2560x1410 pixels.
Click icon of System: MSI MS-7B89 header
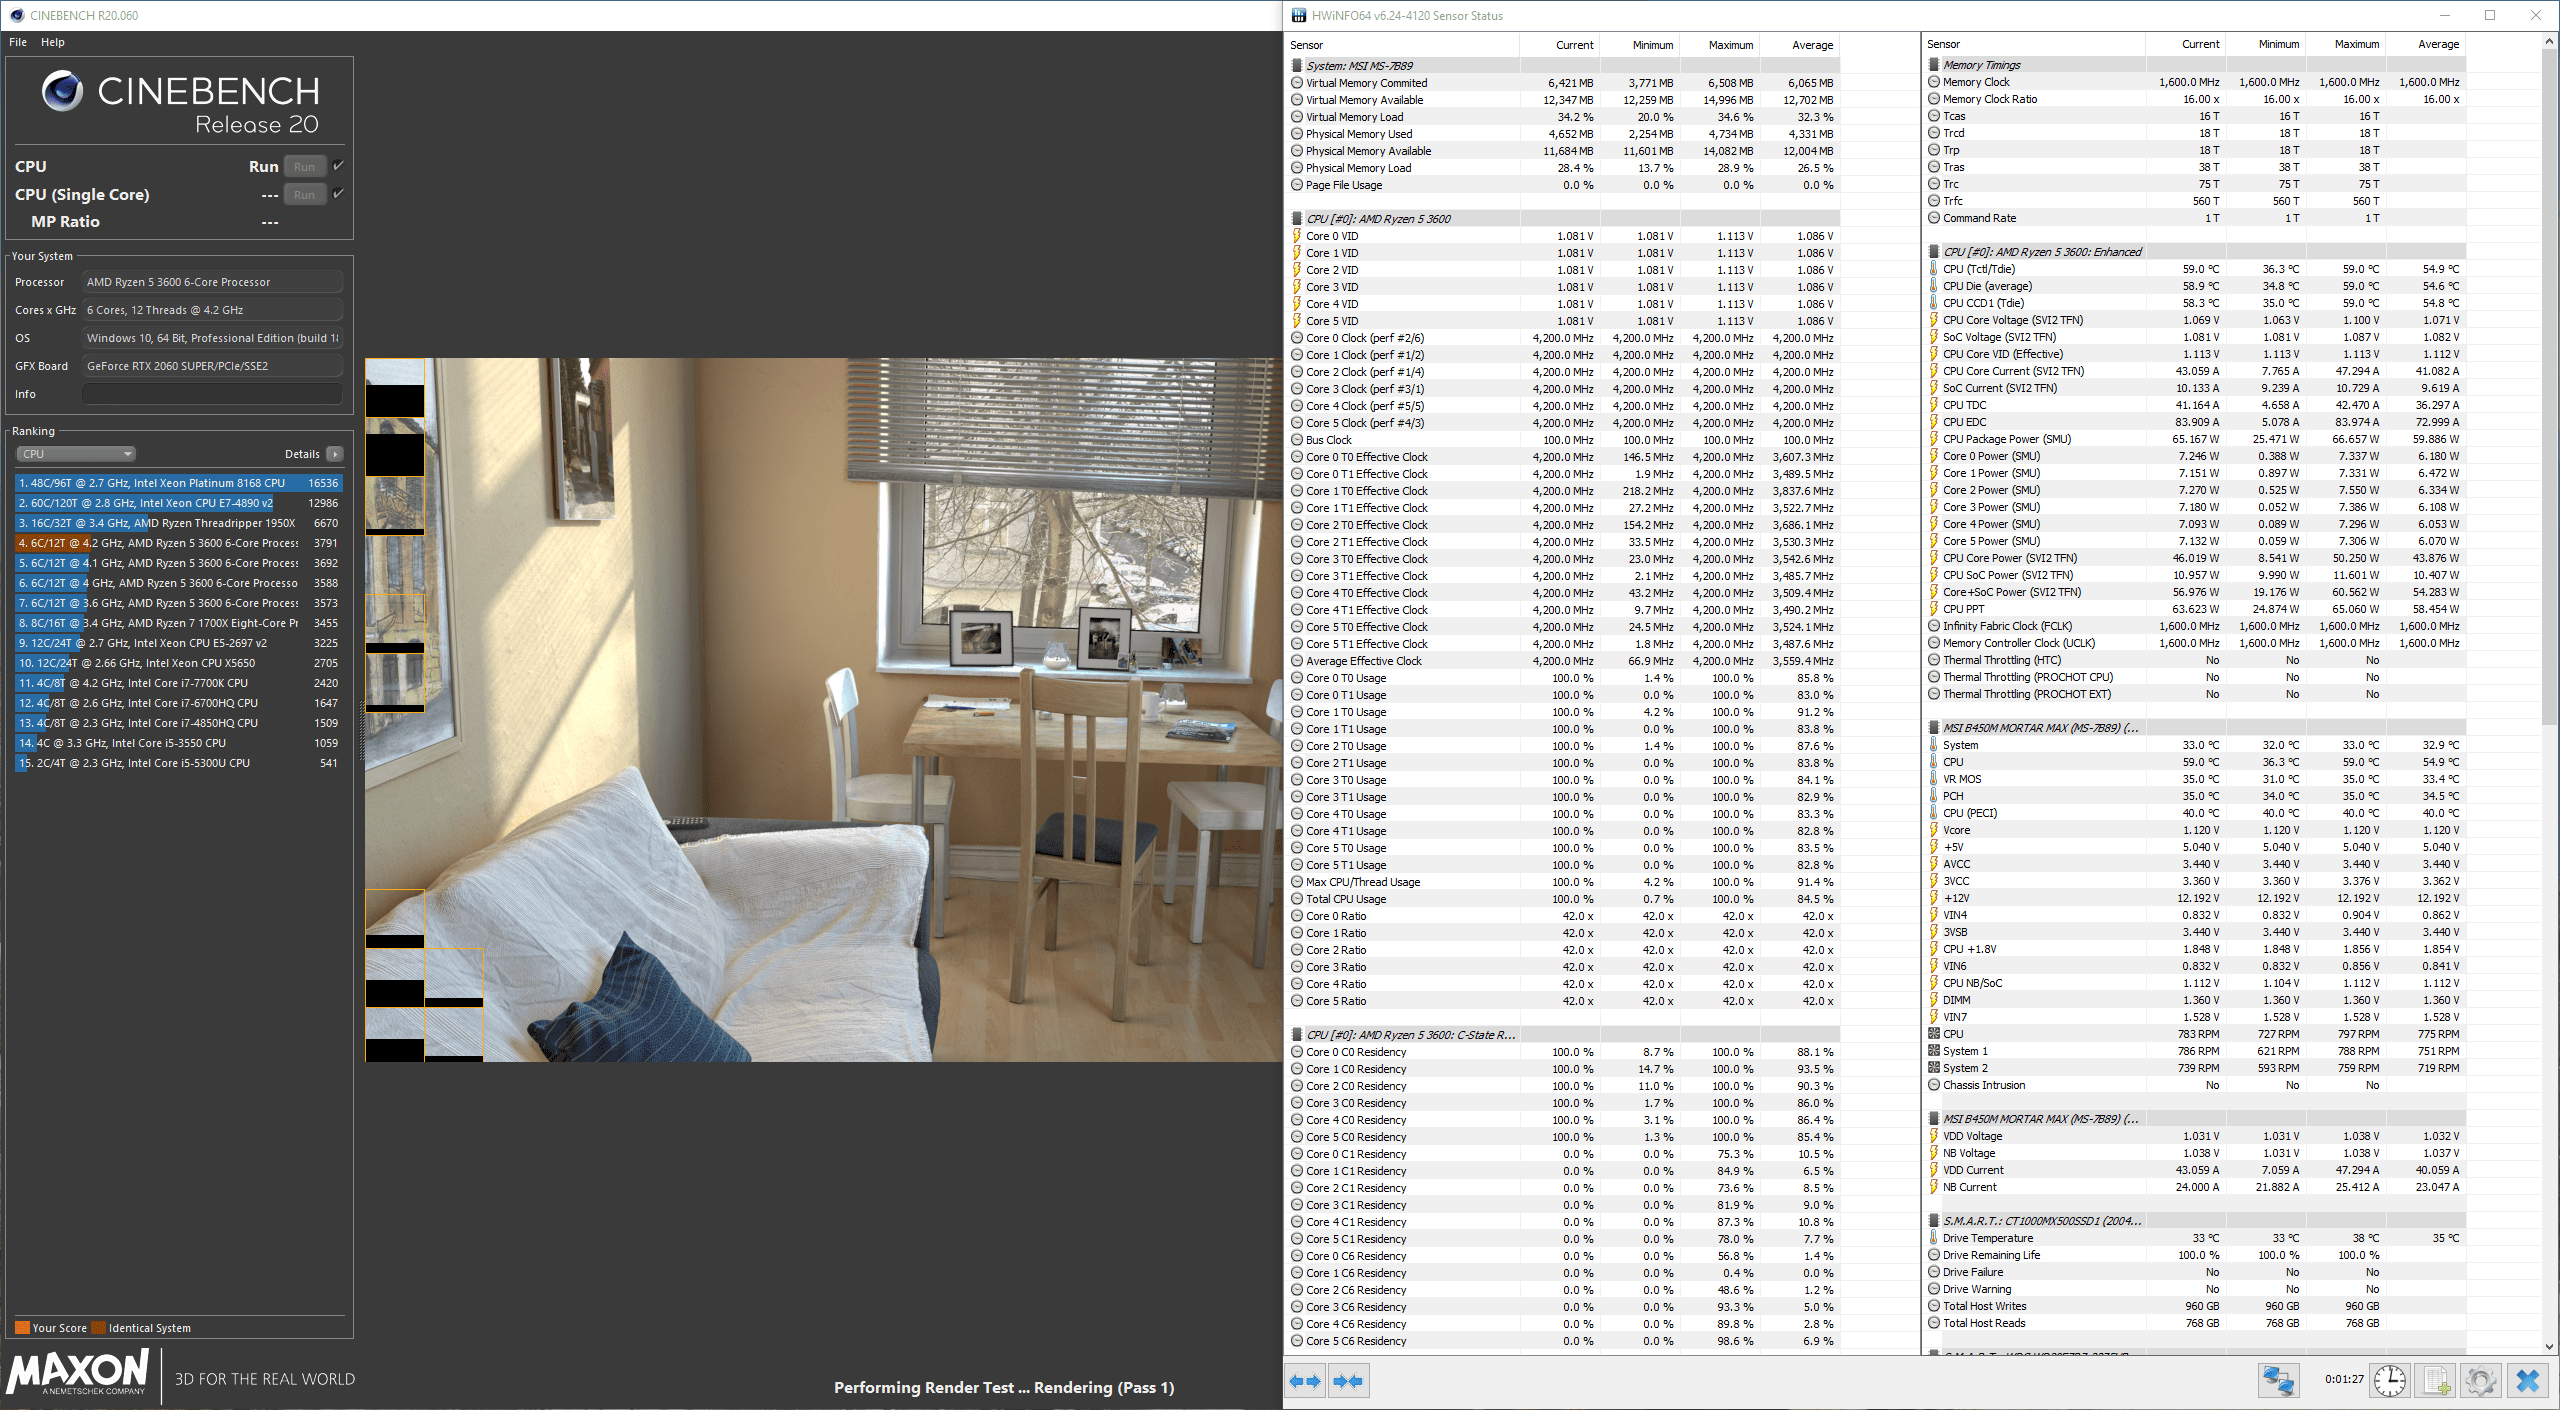point(1297,66)
